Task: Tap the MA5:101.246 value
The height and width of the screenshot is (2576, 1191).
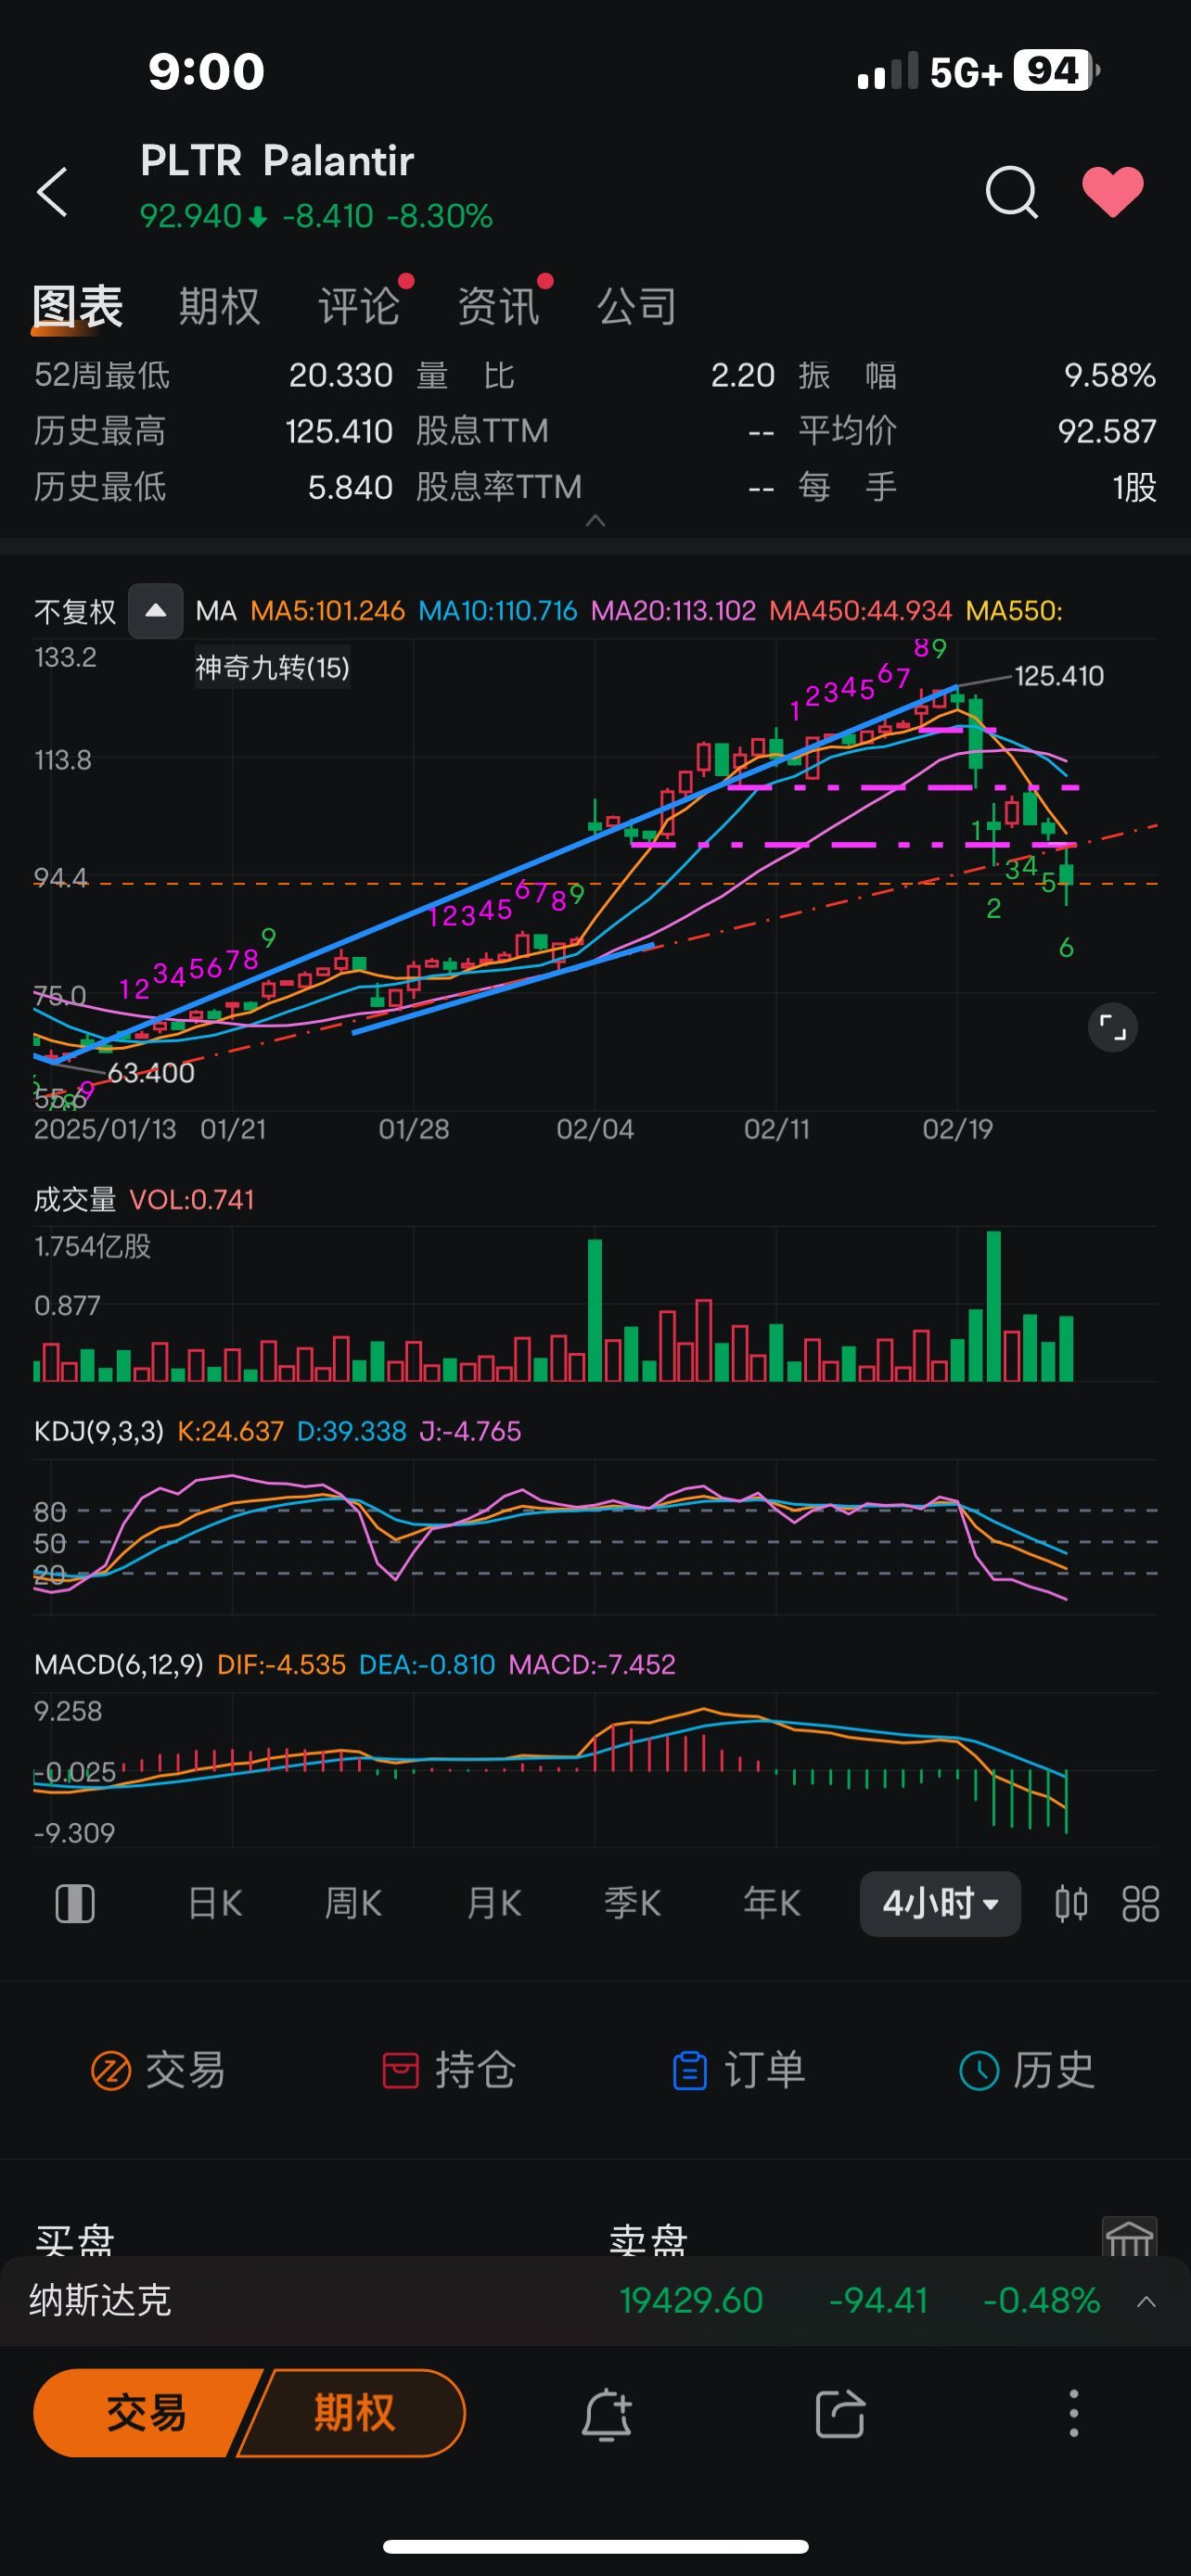Action: point(327,611)
